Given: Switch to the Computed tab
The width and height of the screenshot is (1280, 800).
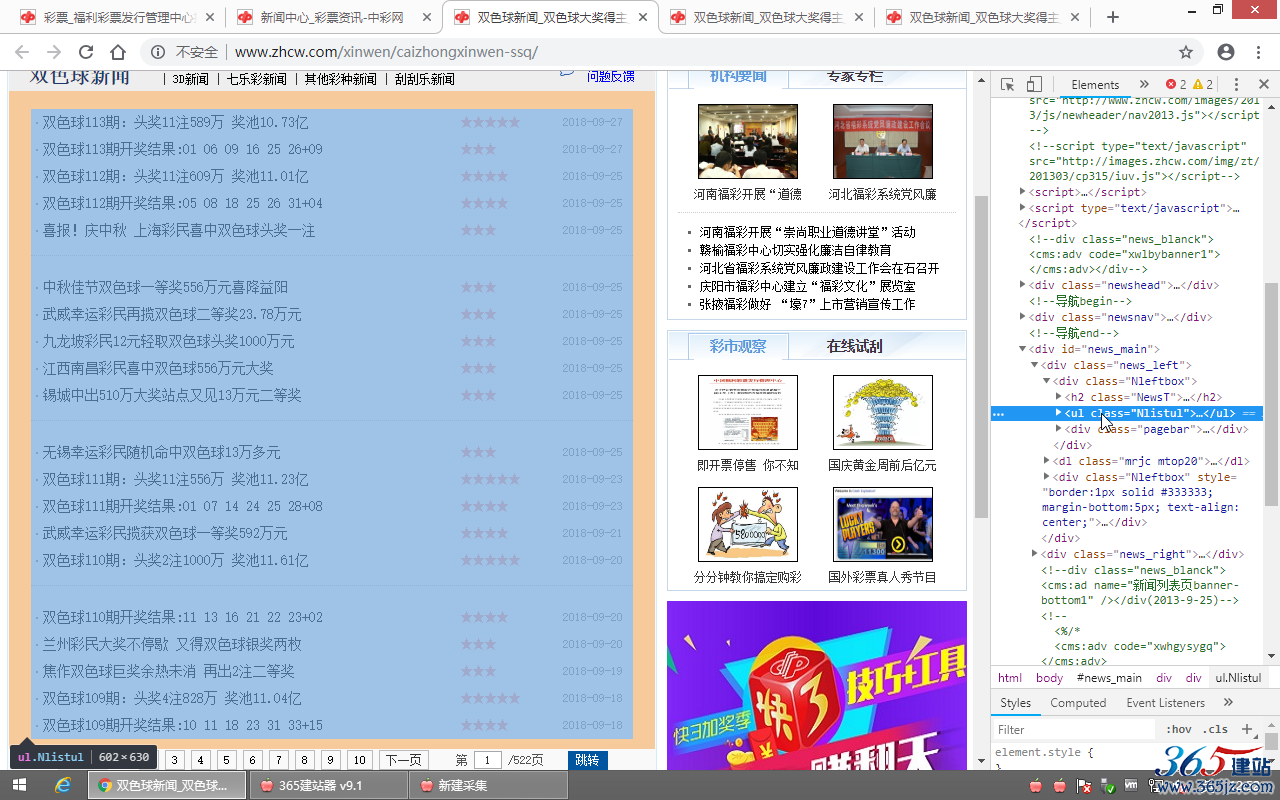Looking at the screenshot, I should (x=1078, y=702).
